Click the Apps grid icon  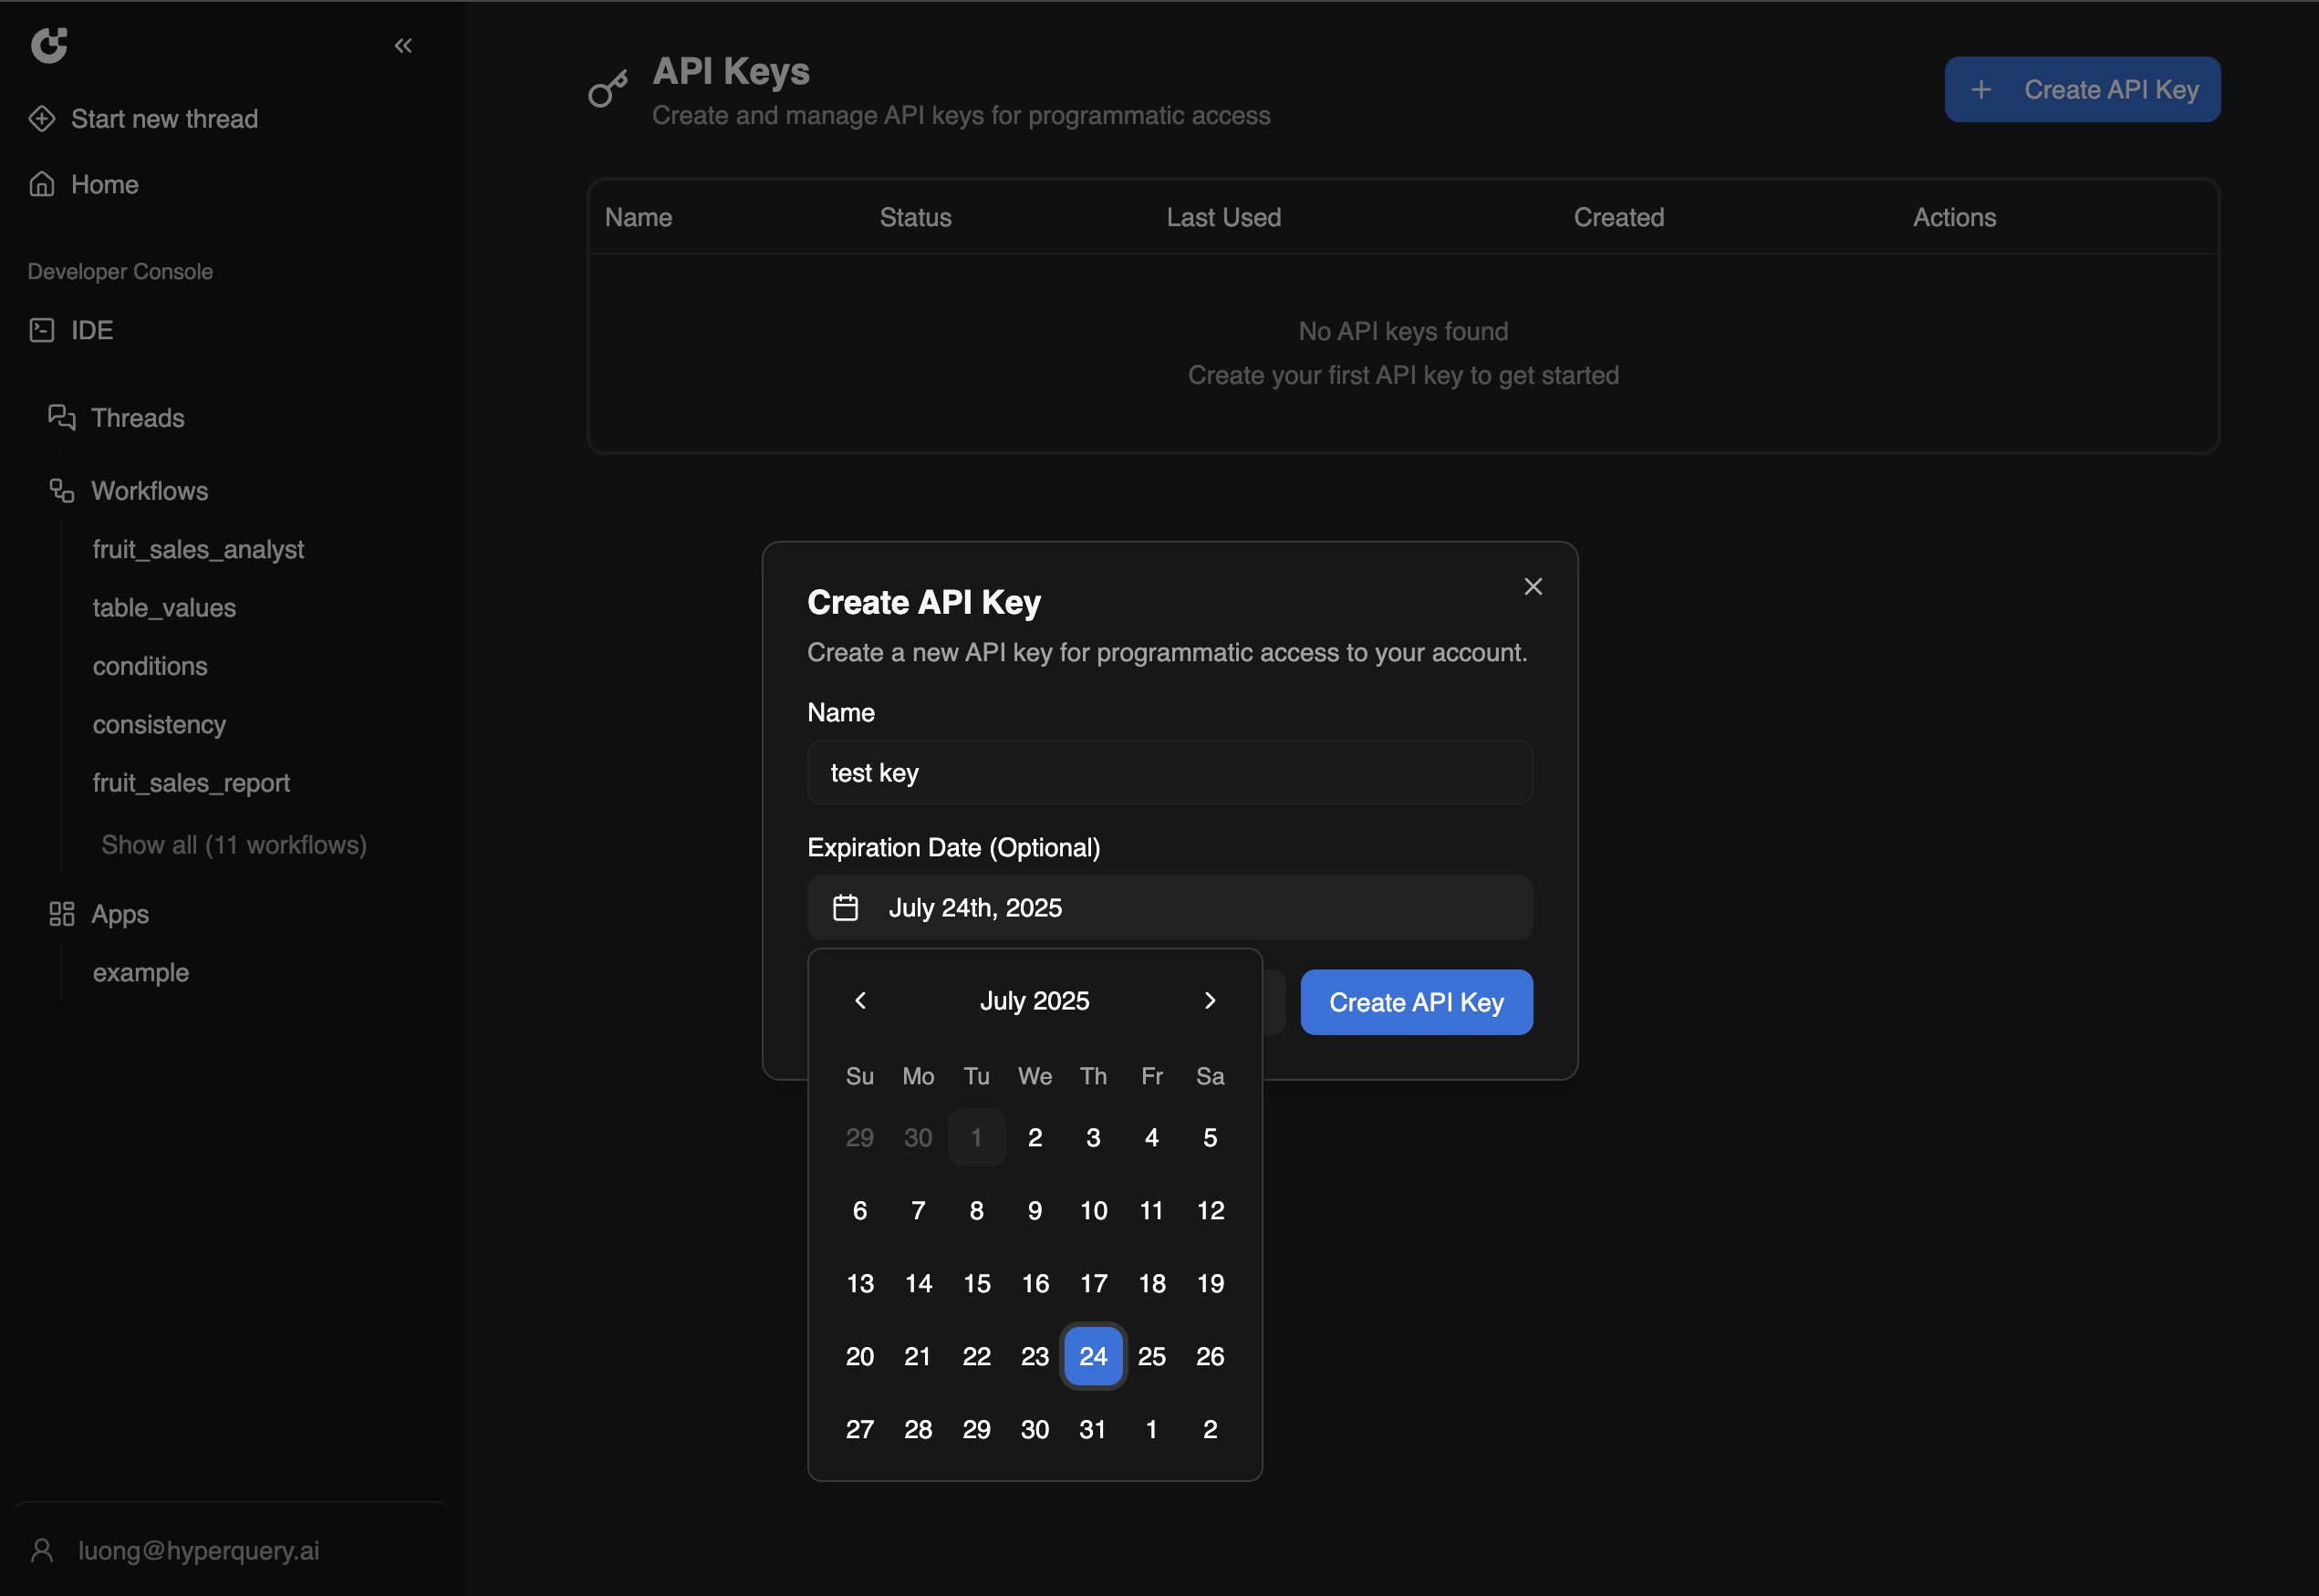pos(62,913)
